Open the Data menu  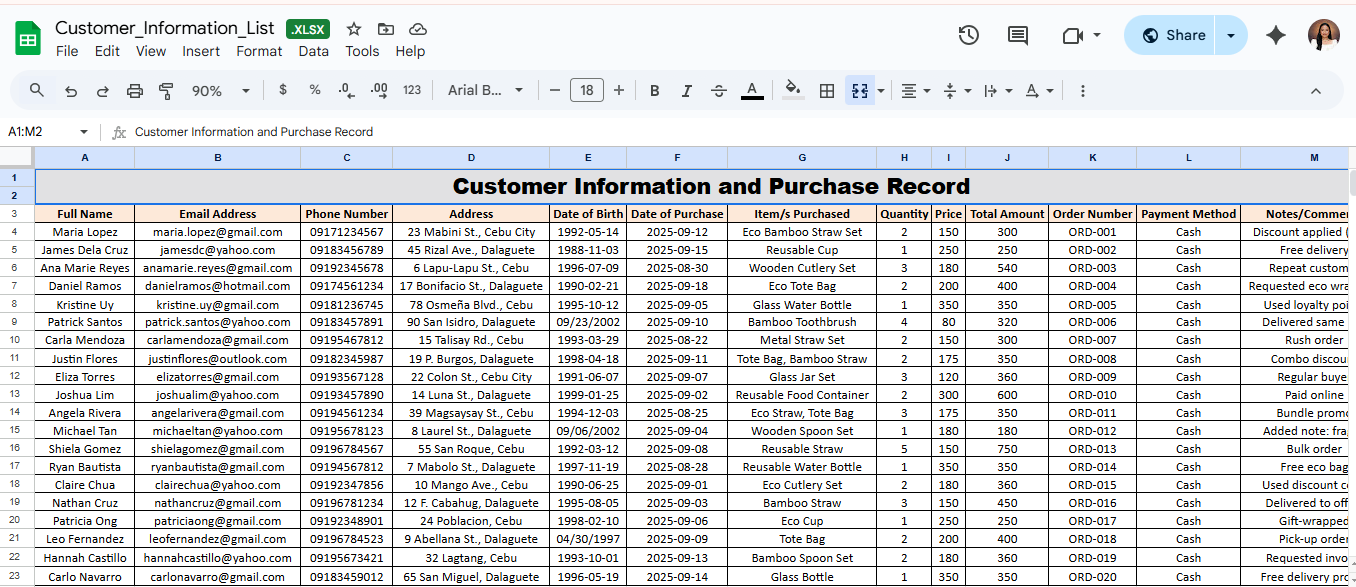pos(313,51)
